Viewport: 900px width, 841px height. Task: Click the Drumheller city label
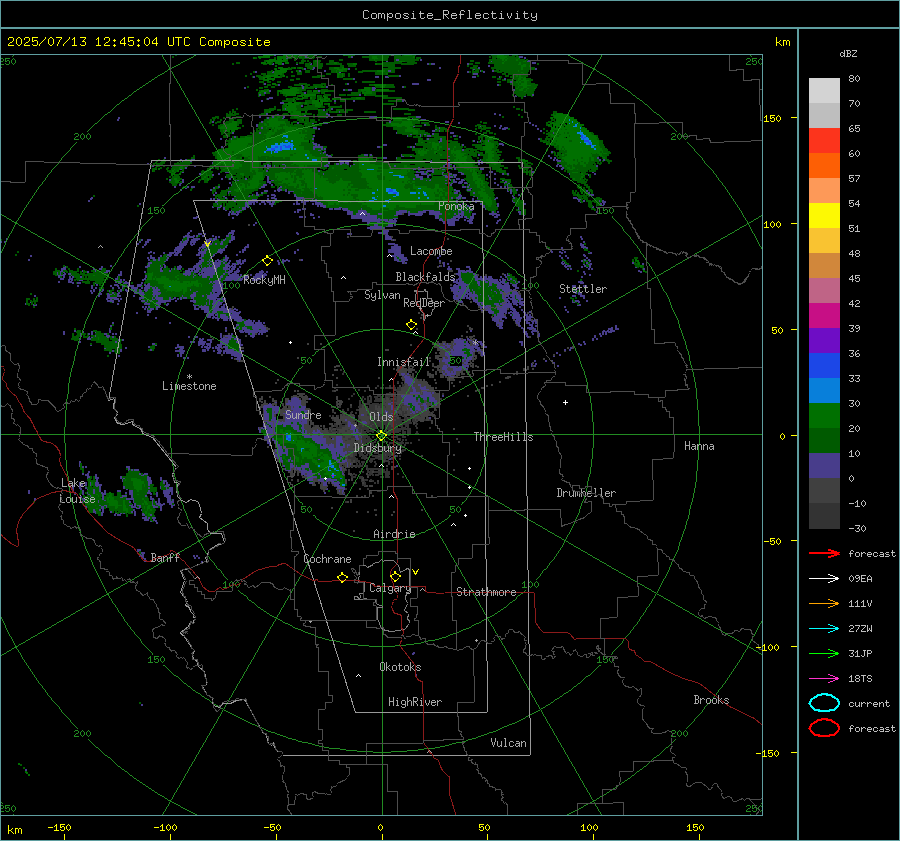pos(586,493)
